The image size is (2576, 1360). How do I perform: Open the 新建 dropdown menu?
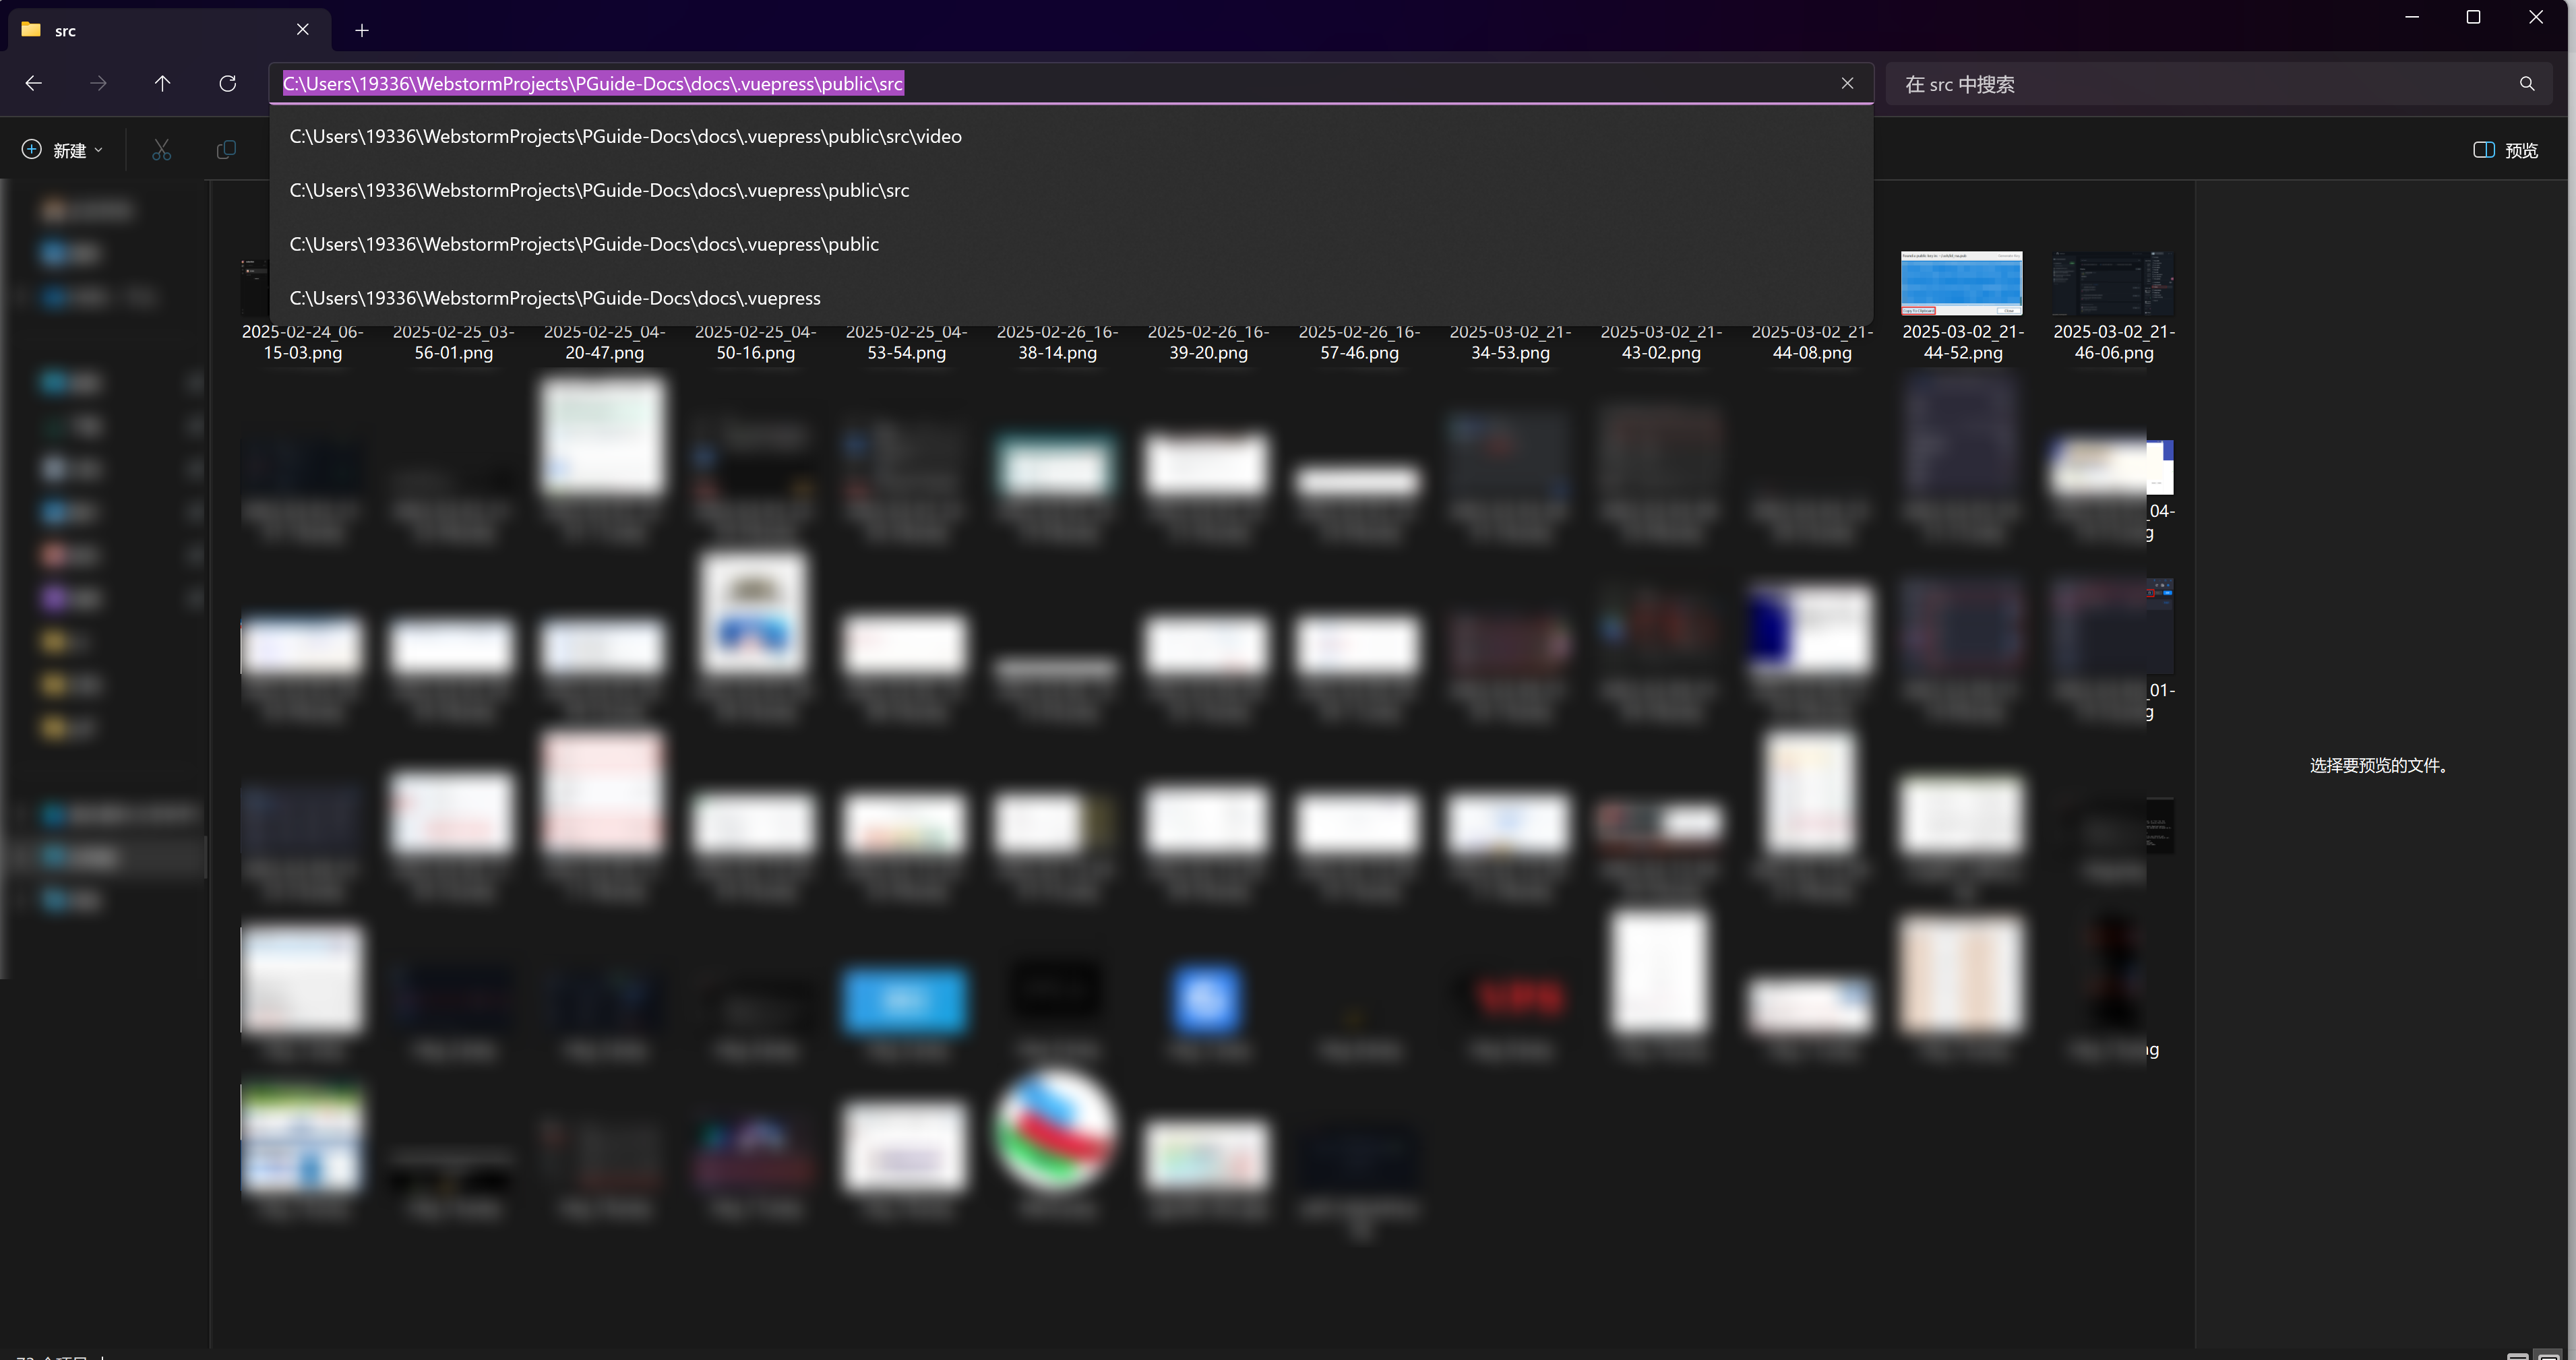coord(62,150)
